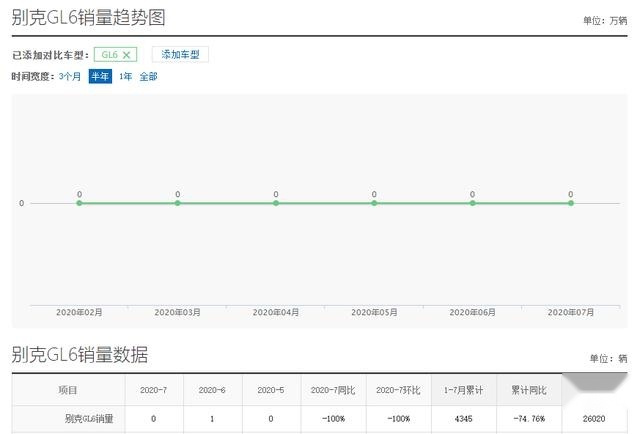
Task: Click the 2020-6 column header
Action: (212, 390)
